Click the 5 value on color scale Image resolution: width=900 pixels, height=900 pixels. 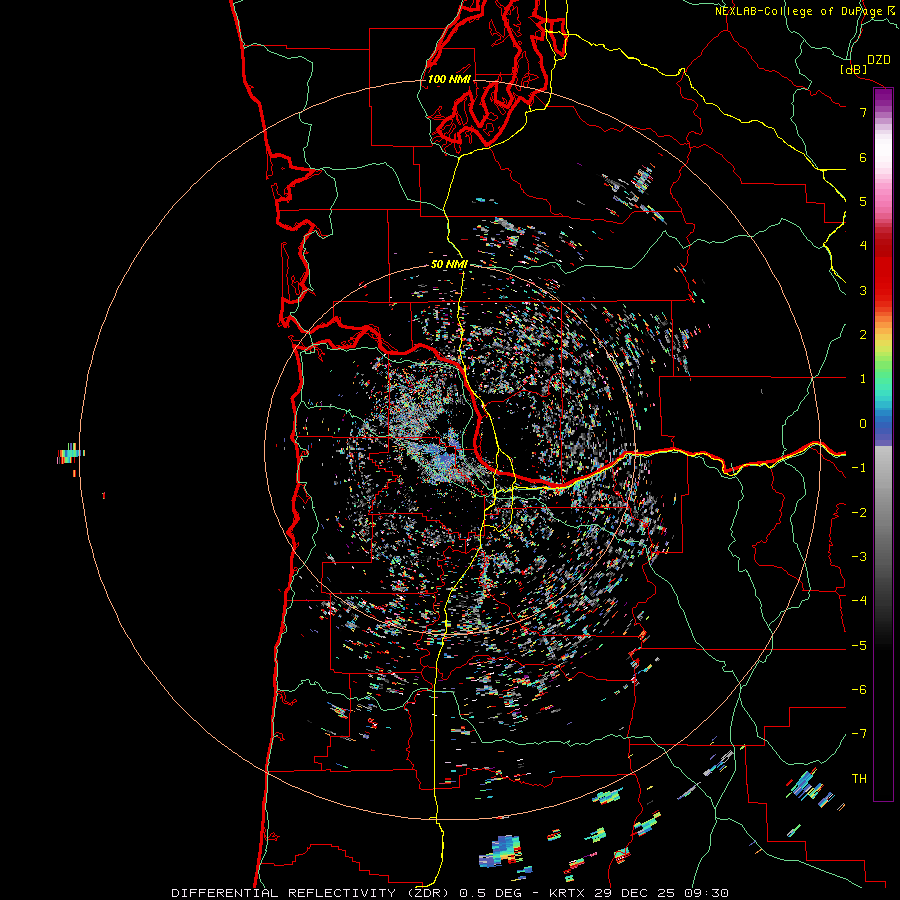click(x=863, y=201)
